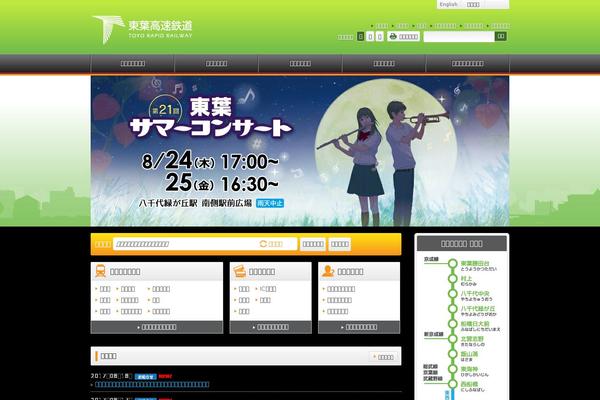Open the IC card link in the ticket panel
This screenshot has width=600, height=400.
pos(267,289)
